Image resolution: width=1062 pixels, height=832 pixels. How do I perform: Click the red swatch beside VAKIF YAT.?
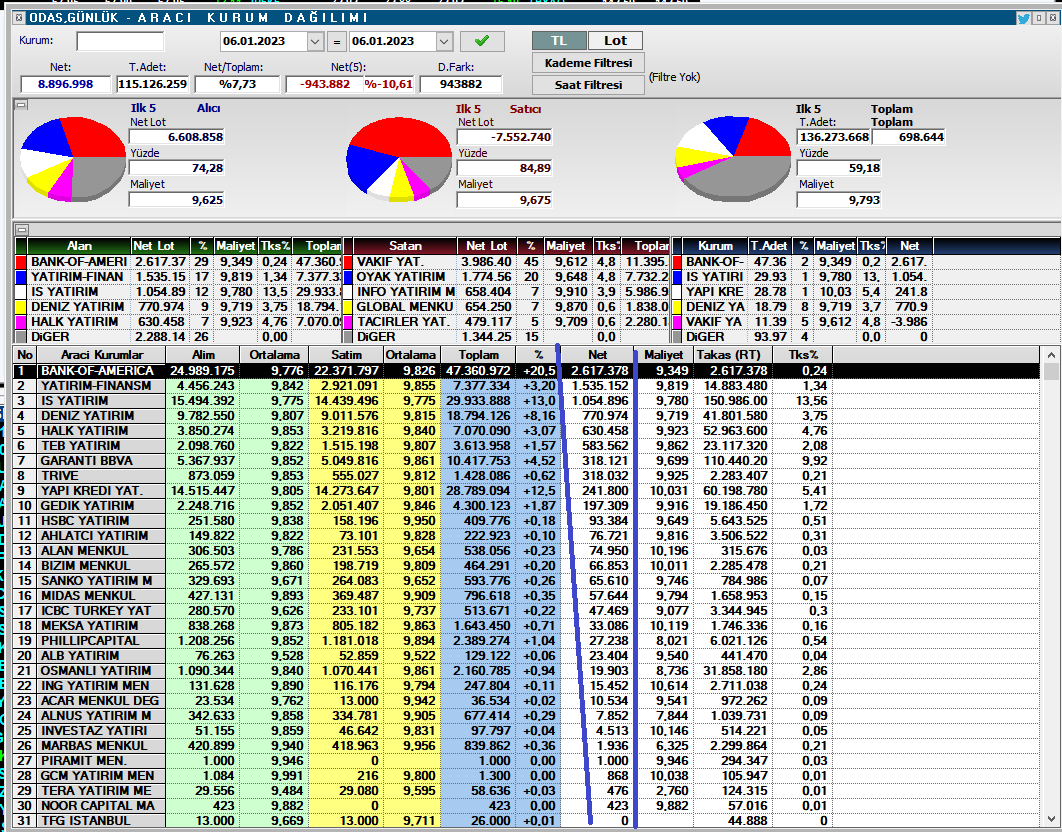pos(348,262)
